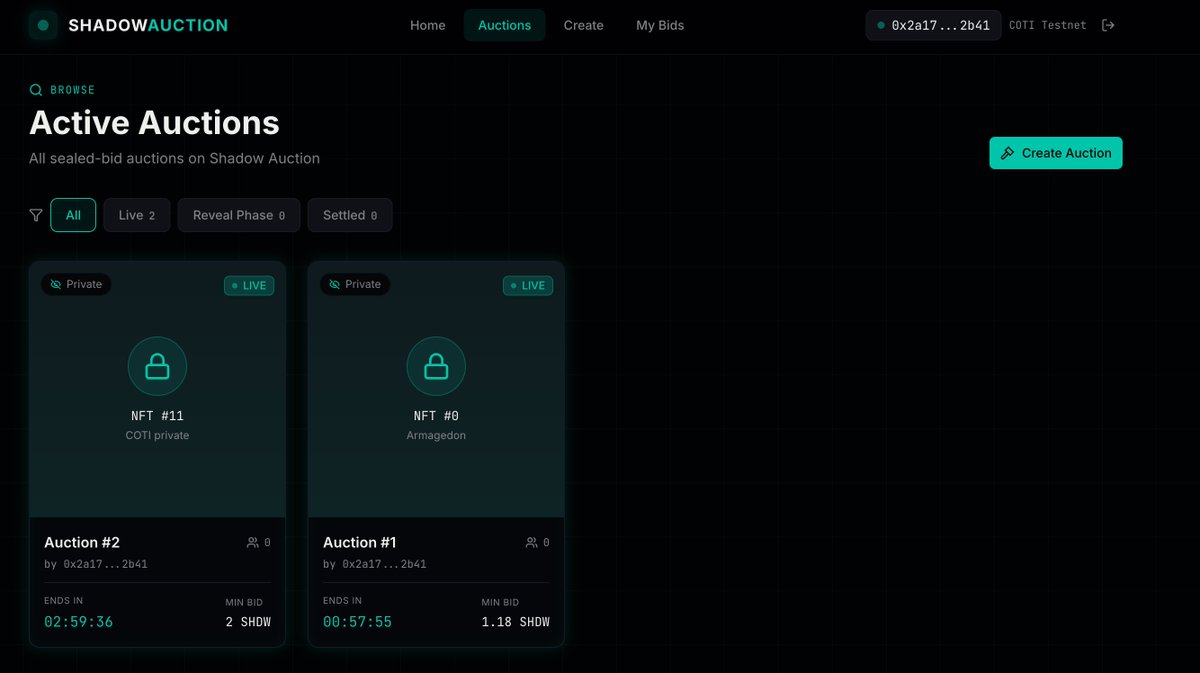Click the LIVE badge on Auction #2
The width and height of the screenshot is (1200, 673).
[249, 285]
